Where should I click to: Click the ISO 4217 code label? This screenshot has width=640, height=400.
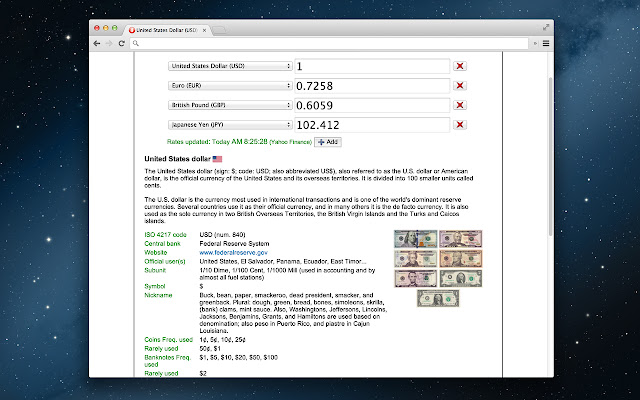[165, 235]
